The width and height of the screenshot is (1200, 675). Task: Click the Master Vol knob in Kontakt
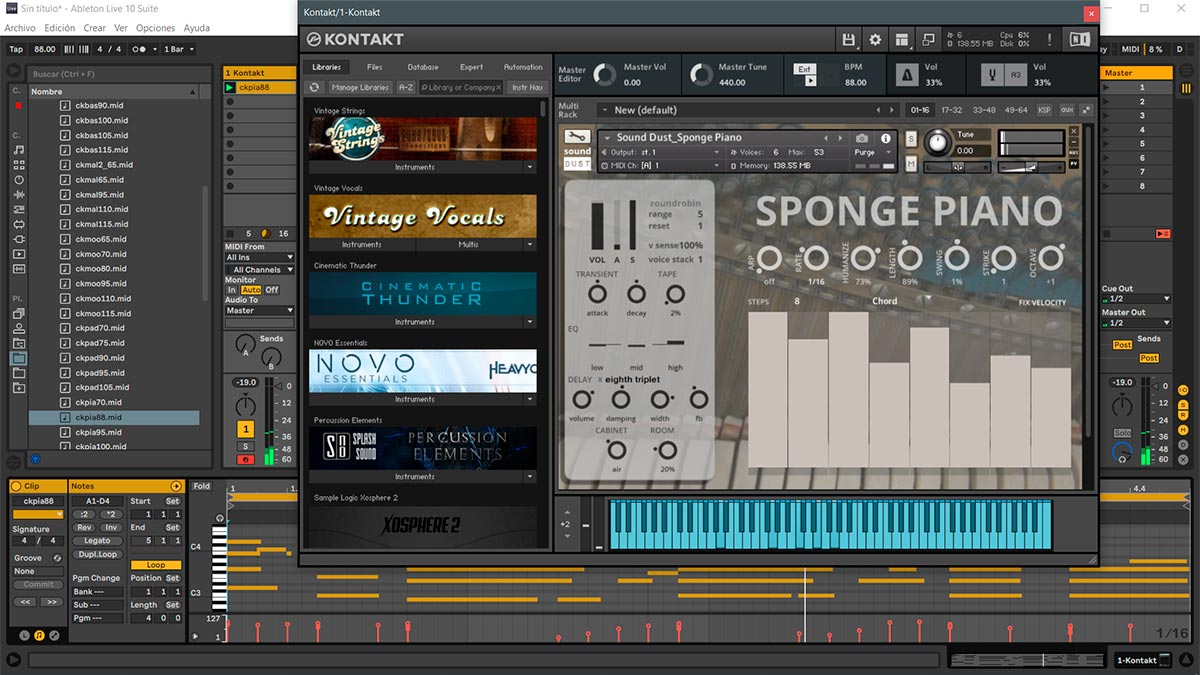tap(604, 75)
